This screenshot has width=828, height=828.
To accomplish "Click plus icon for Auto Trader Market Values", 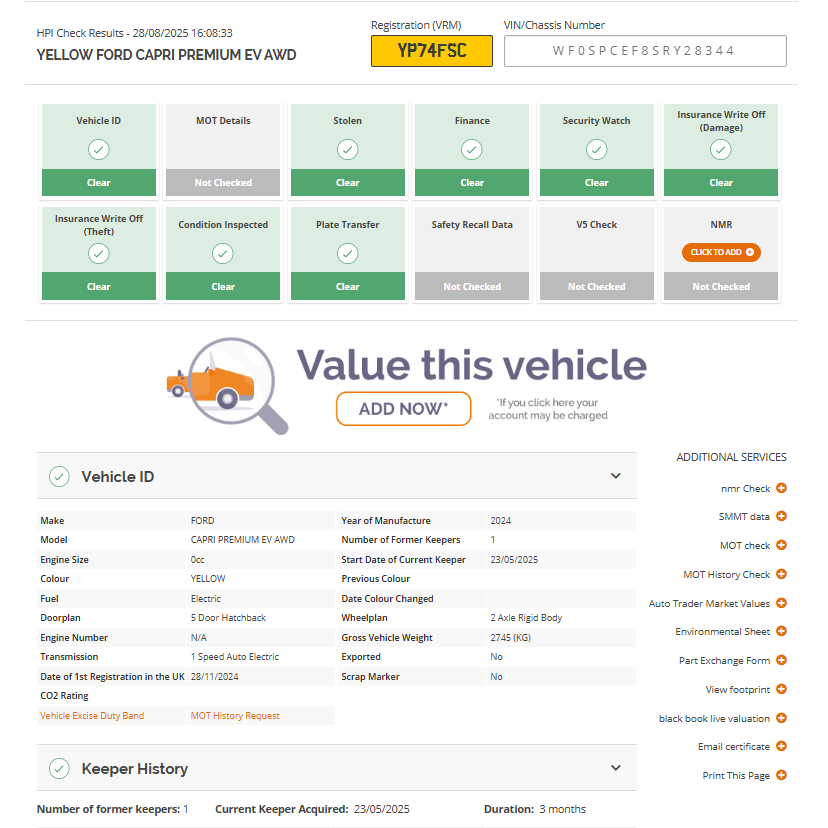I will point(782,603).
